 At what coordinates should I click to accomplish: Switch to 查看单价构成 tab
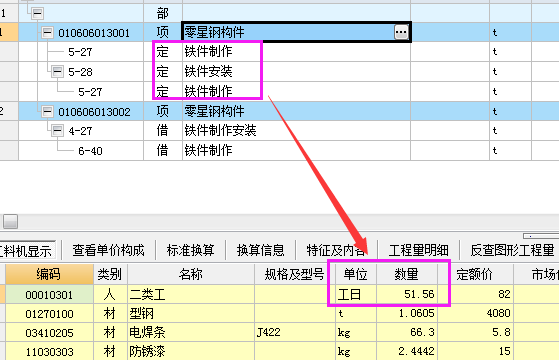[108, 250]
